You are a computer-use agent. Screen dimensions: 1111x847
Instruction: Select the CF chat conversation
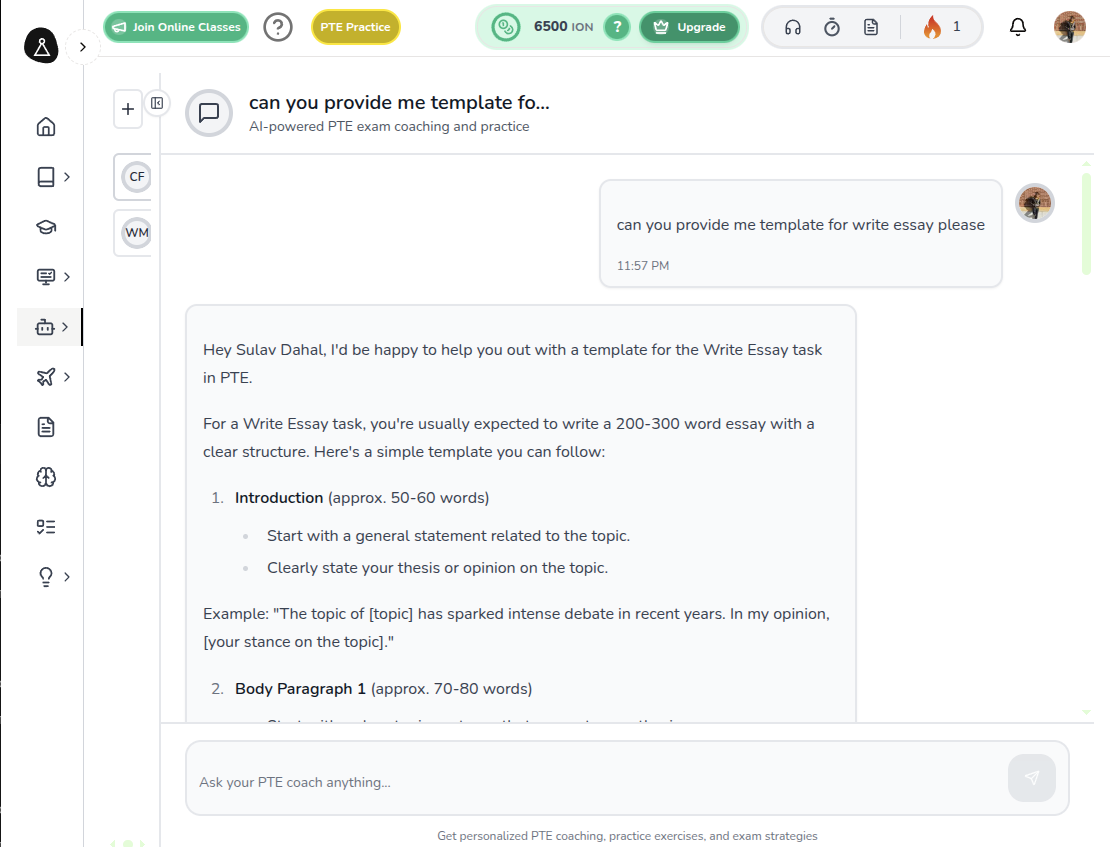137,177
